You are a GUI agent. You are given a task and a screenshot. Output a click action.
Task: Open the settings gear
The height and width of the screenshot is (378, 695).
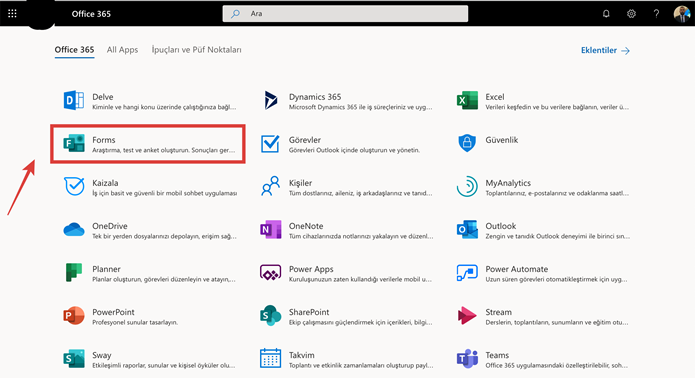click(x=631, y=14)
